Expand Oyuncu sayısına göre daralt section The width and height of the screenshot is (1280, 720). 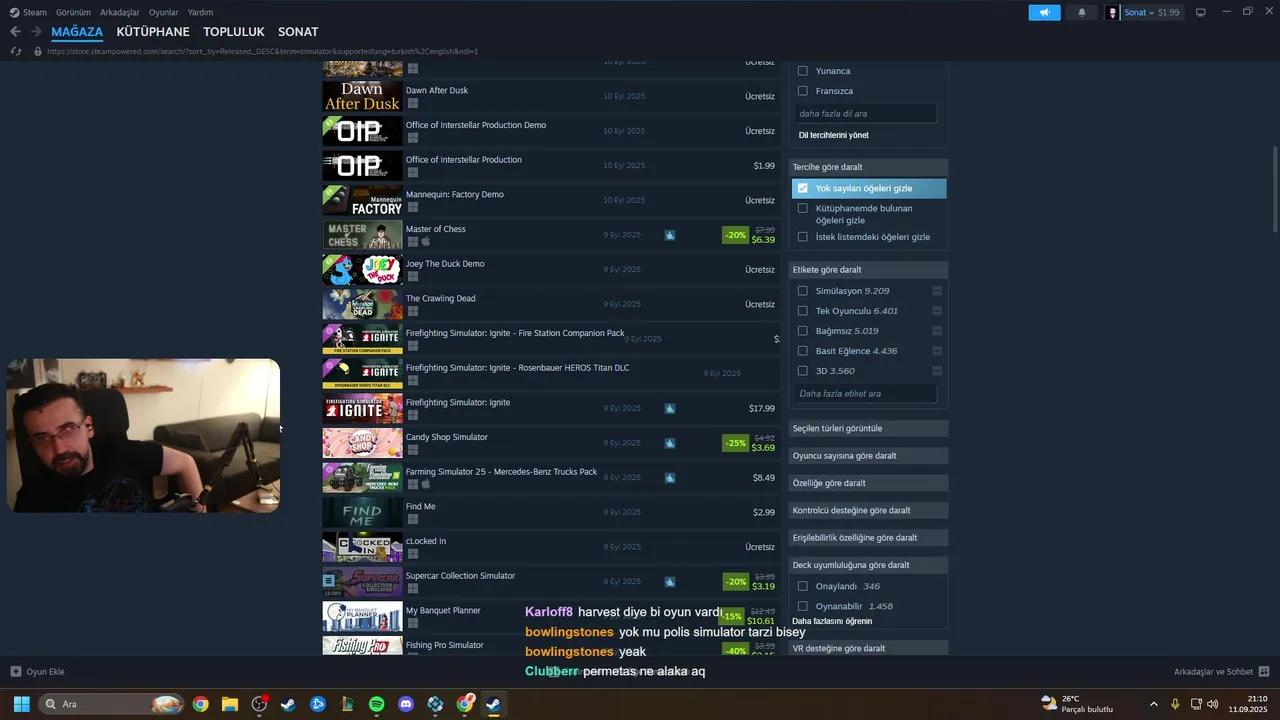point(868,456)
